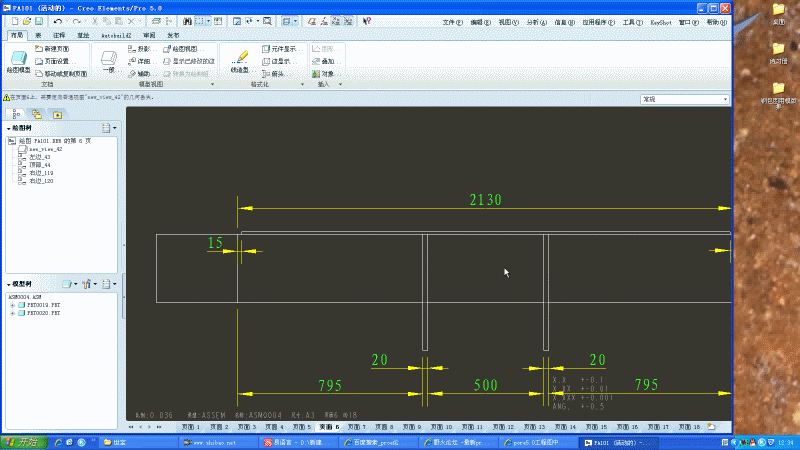Open model tree tools settings dropdown
The height and width of the screenshot is (450, 800).
click(x=89, y=284)
